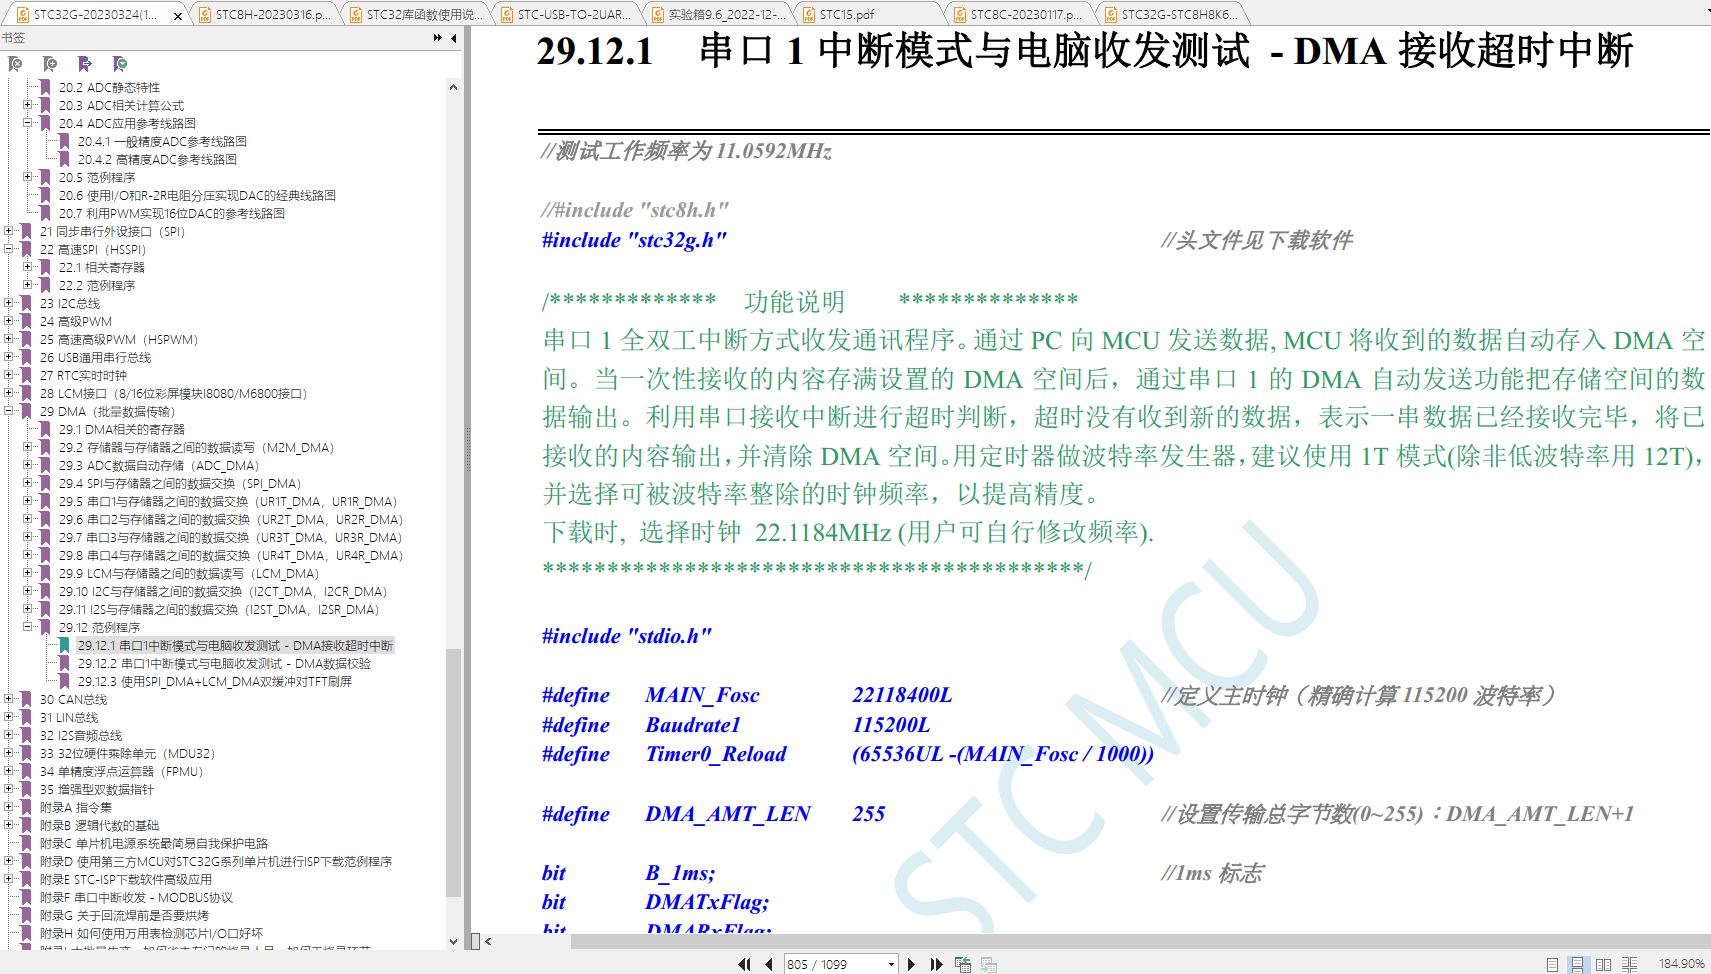
Task: Collapse the 29 DMA bookmark node
Action: pos(9,411)
